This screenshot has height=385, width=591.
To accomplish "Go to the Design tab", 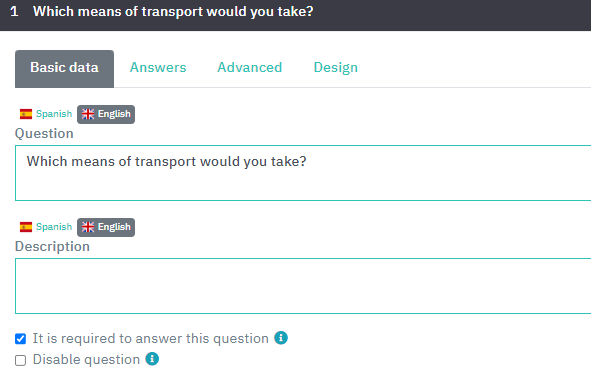I will coord(335,67).
